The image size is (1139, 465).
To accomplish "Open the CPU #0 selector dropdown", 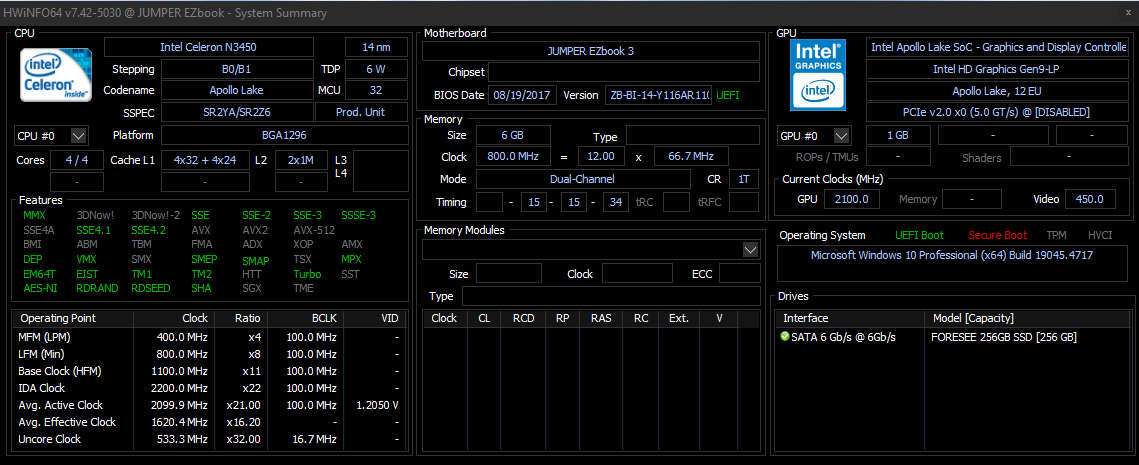I will 79,135.
